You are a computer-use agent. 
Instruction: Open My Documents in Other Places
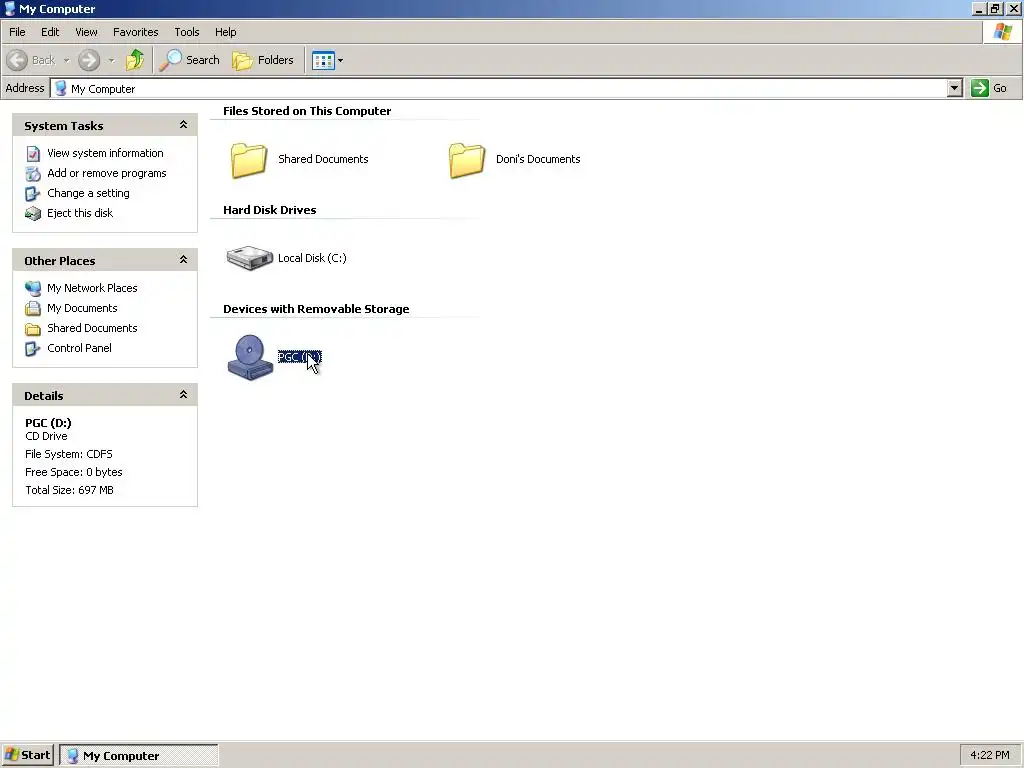(x=82, y=308)
